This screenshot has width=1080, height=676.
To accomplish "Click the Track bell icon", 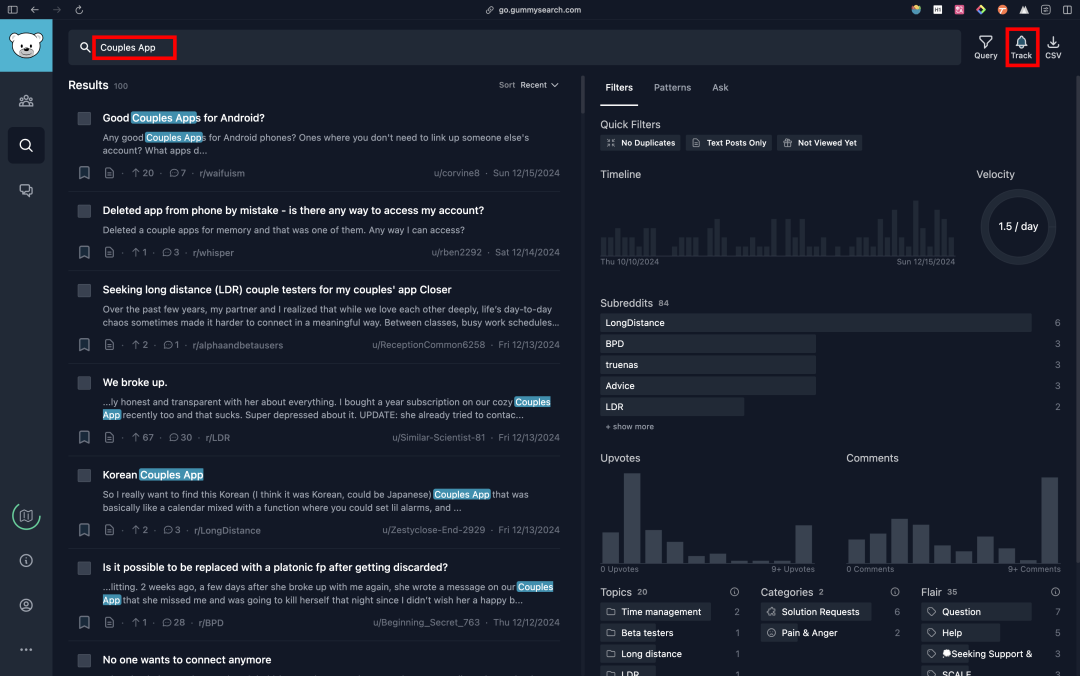I will pos(1021,47).
